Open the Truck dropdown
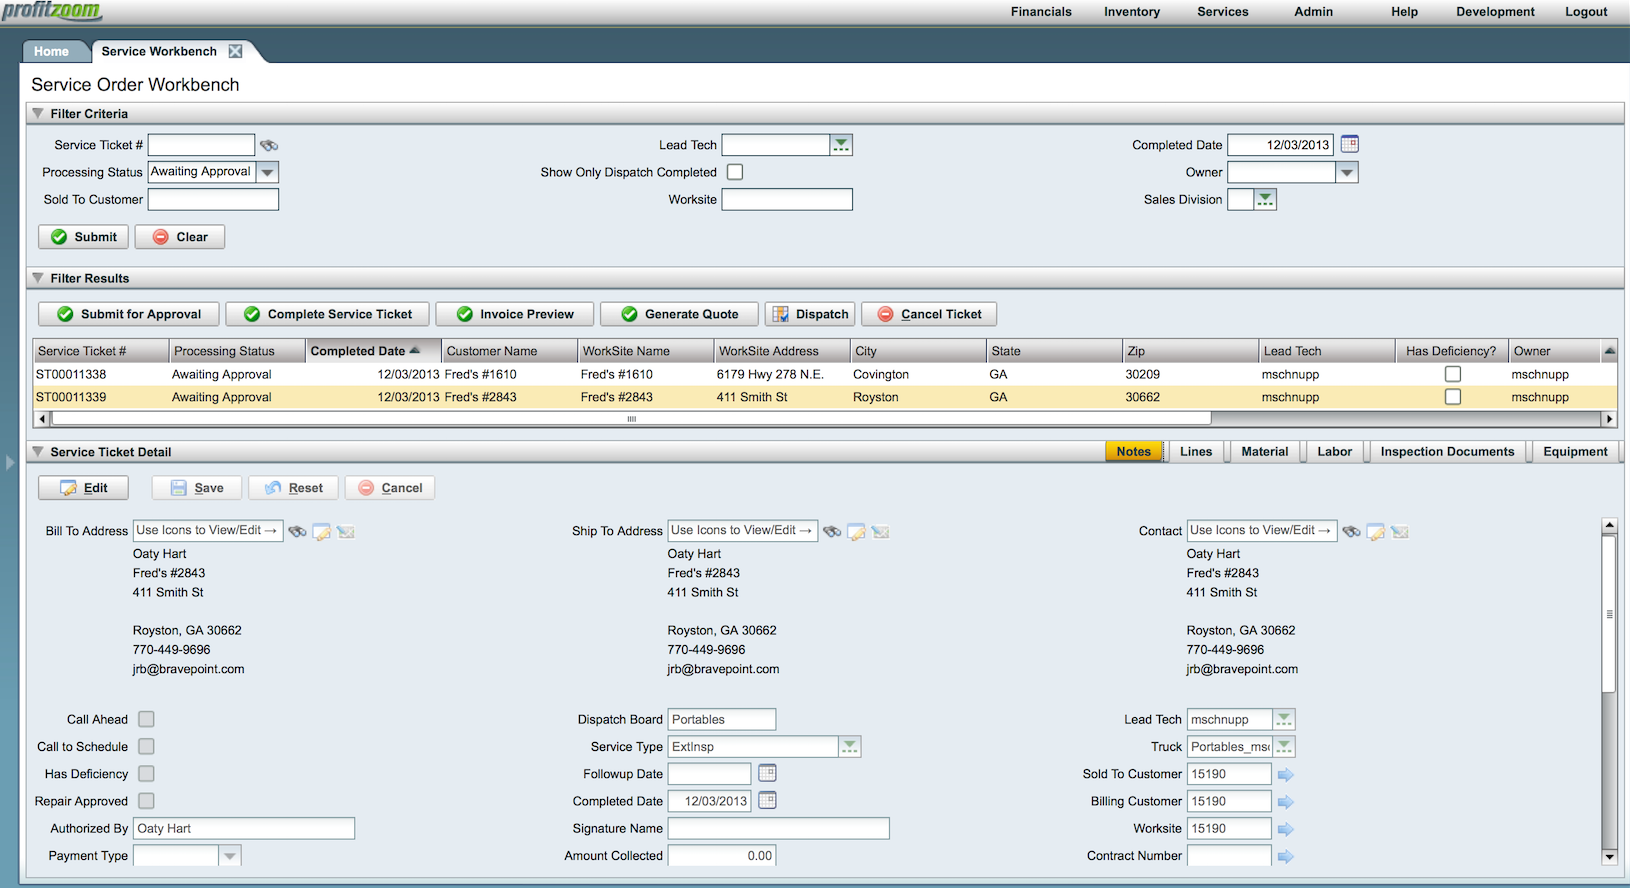Screen dimensions: 1630x888 point(1284,746)
